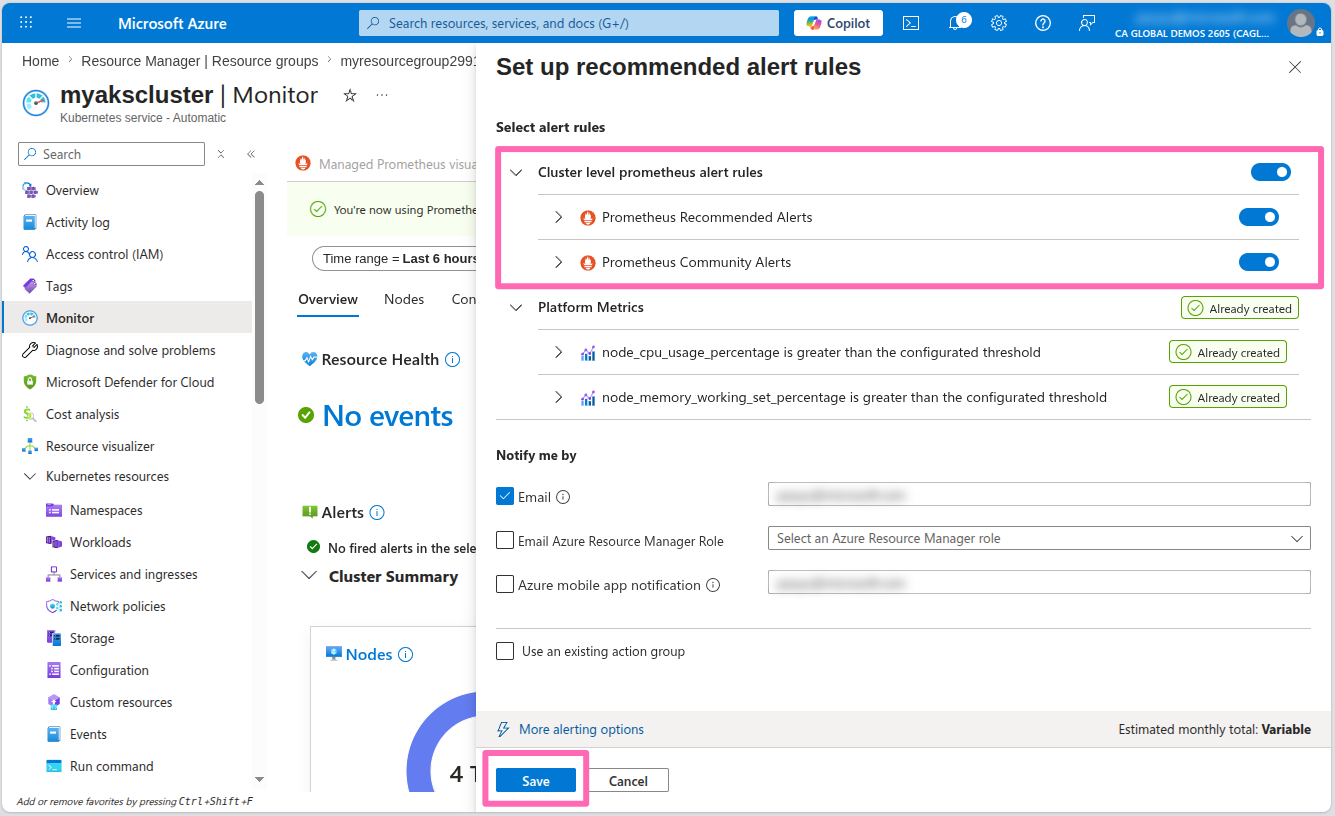Collapse the sidebar with double-chevron icon
Image resolution: width=1335 pixels, height=816 pixels.
tap(251, 154)
